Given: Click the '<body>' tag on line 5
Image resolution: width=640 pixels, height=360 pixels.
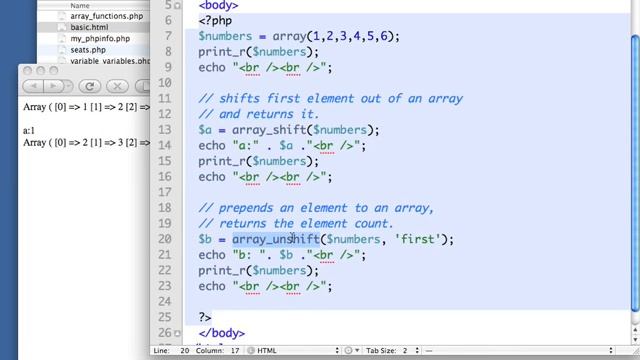Looking at the screenshot, I should coord(218,6).
